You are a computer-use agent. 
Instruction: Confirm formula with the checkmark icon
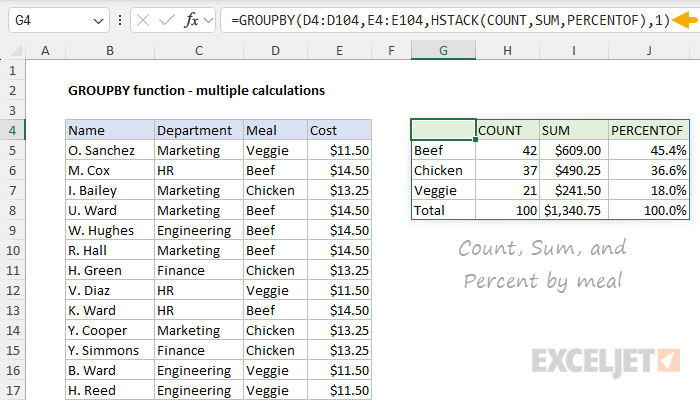pos(167,21)
